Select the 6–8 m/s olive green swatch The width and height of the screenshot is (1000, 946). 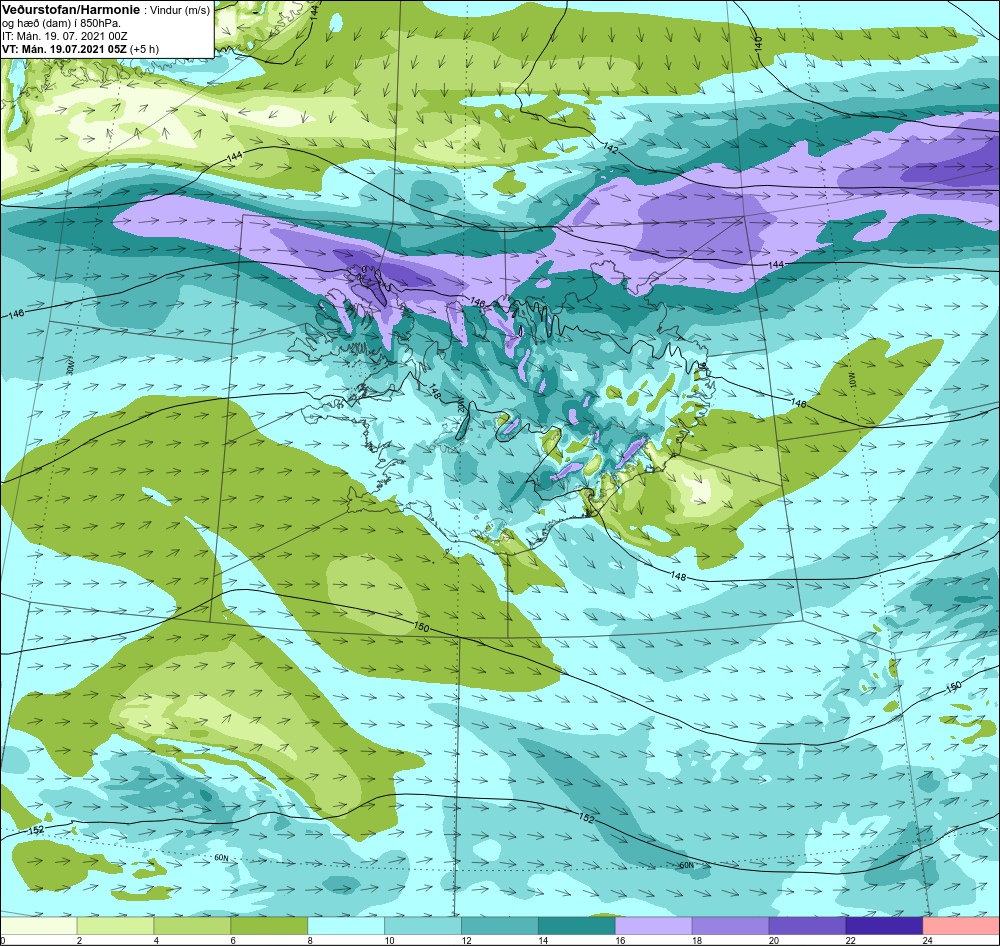pyautogui.click(x=269, y=925)
